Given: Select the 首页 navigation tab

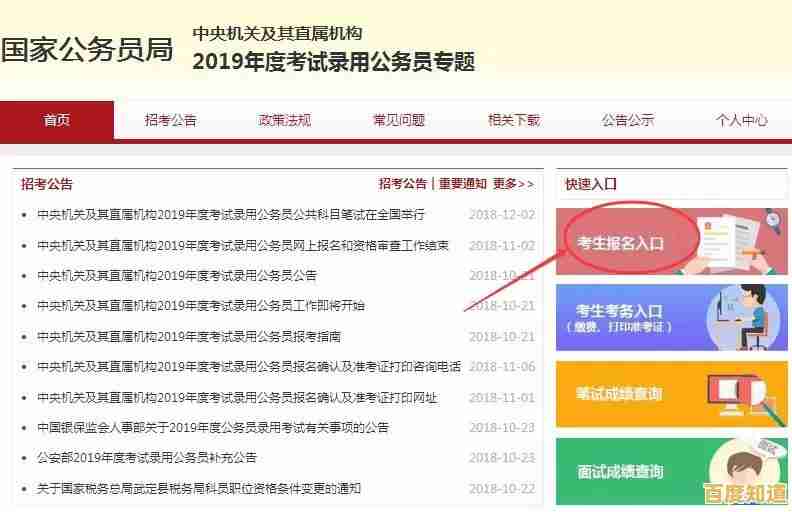Looking at the screenshot, I should (57, 120).
